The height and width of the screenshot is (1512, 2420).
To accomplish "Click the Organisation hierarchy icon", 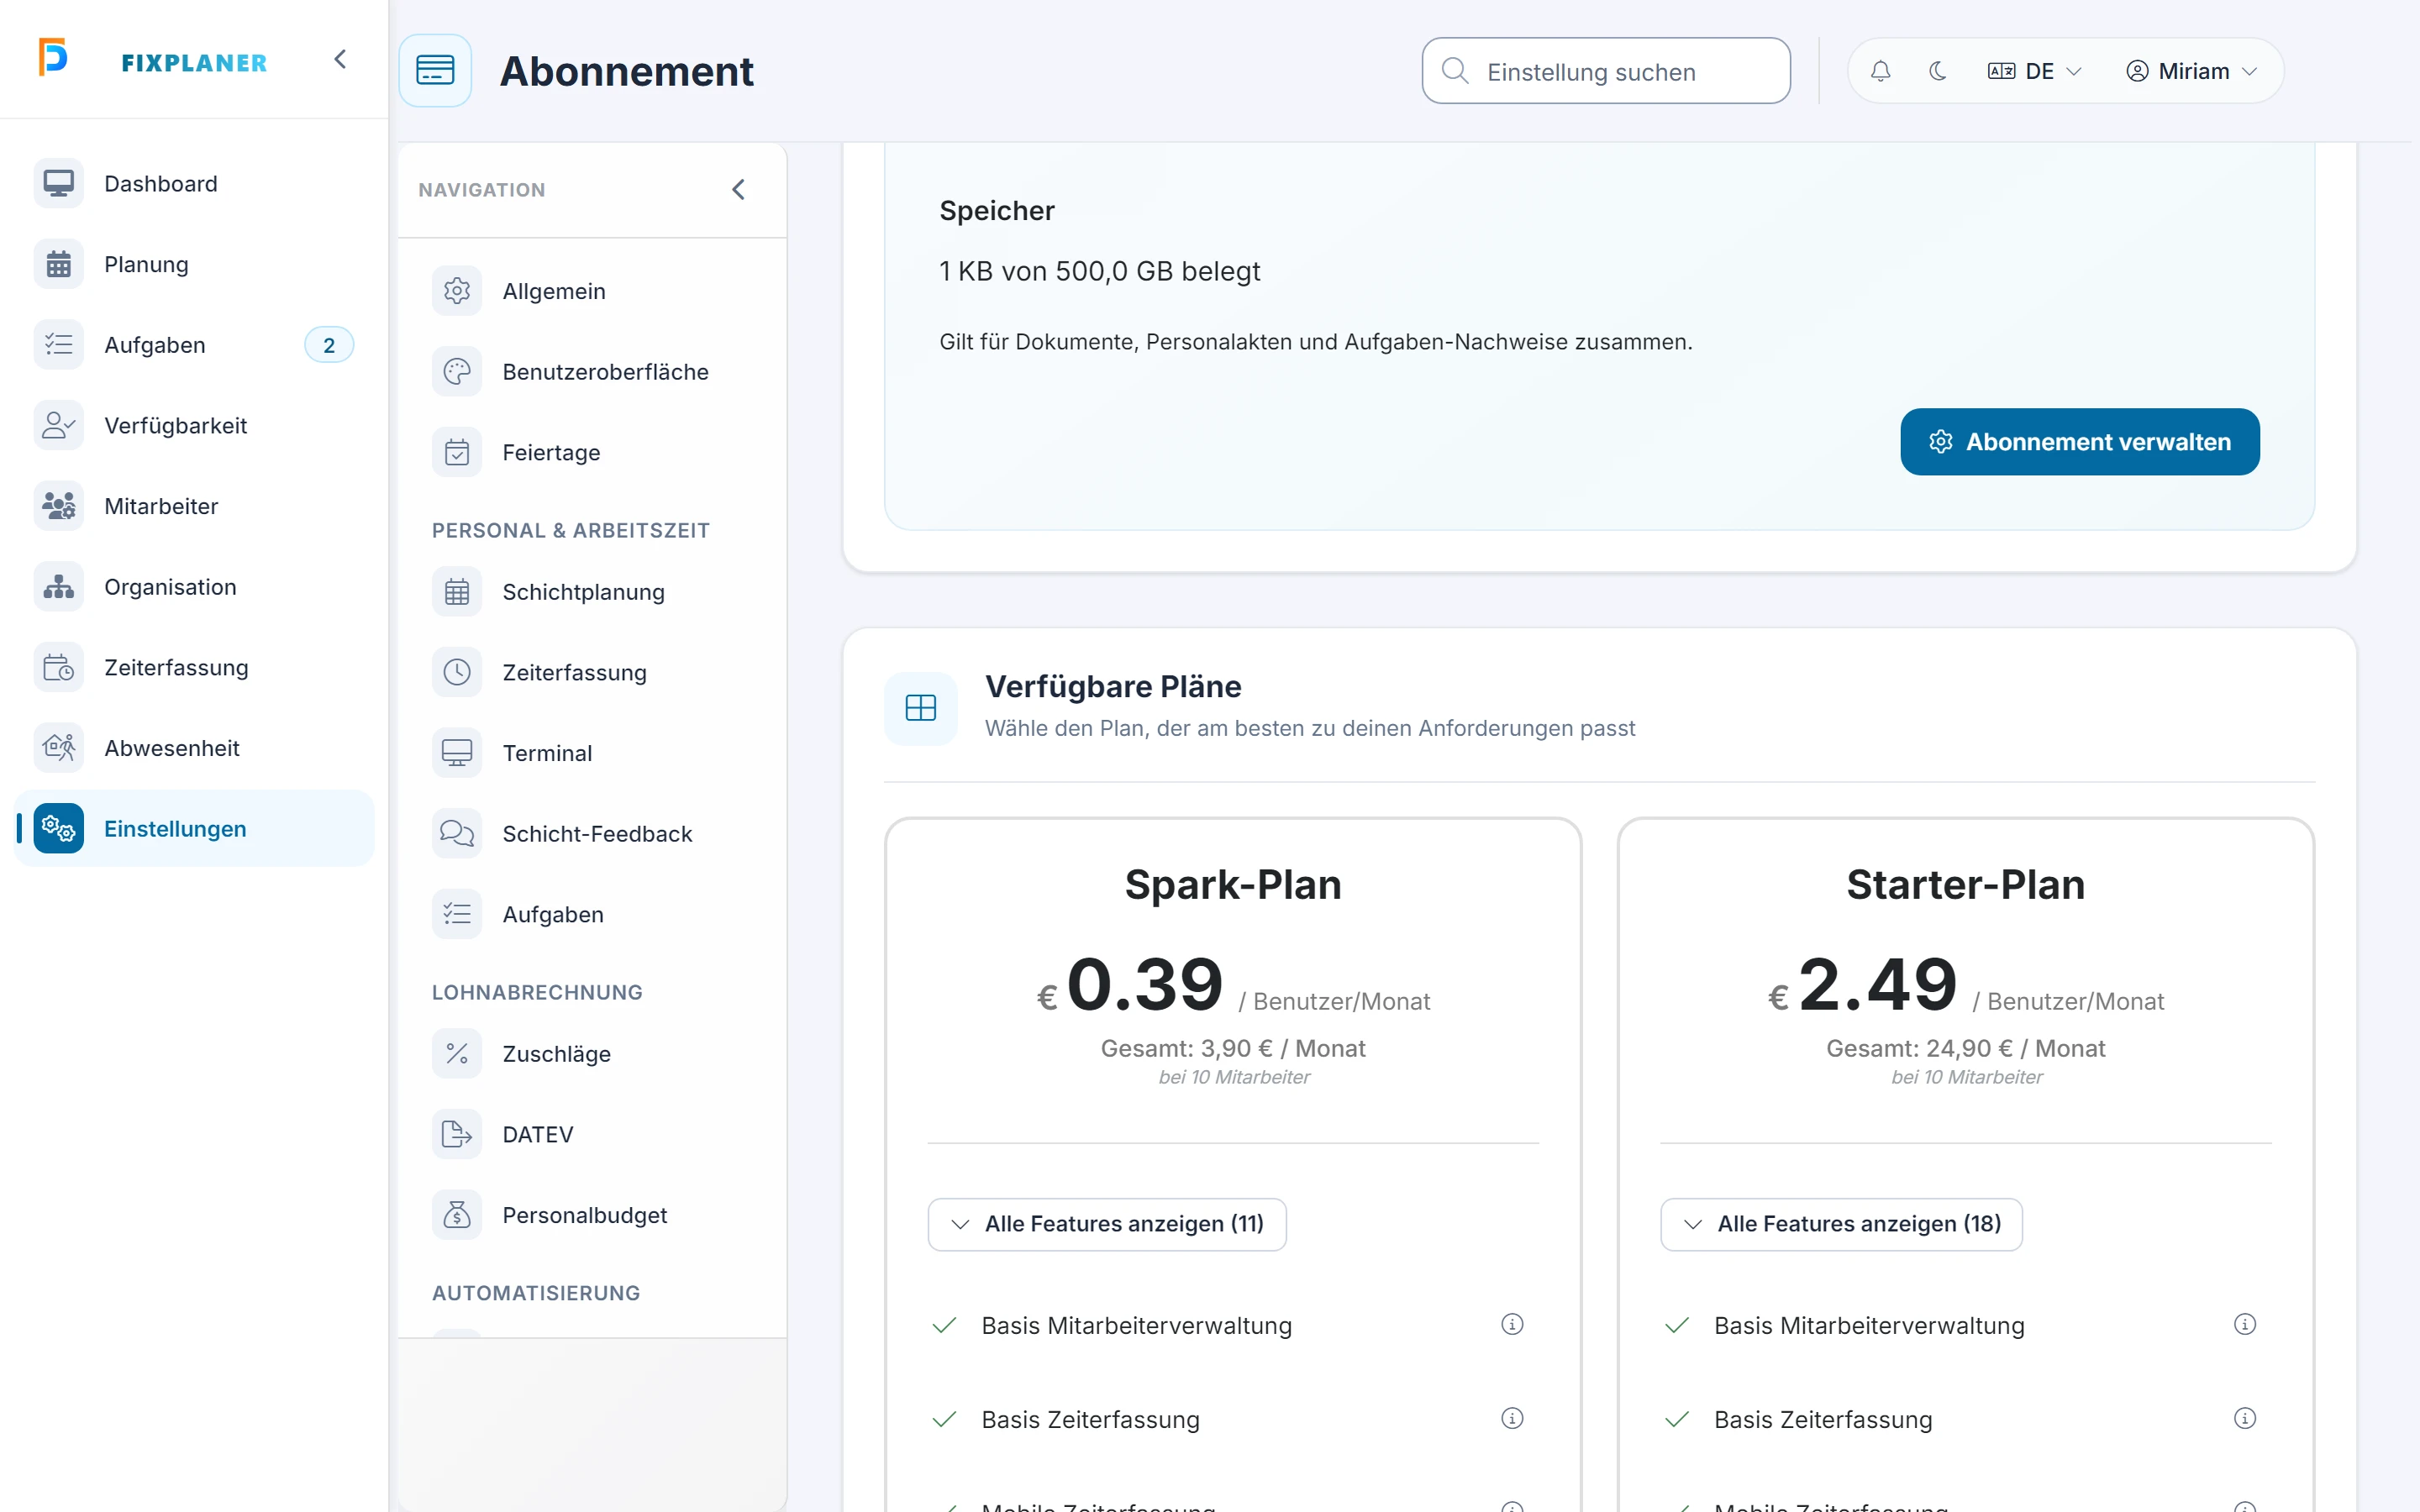I will tap(59, 587).
